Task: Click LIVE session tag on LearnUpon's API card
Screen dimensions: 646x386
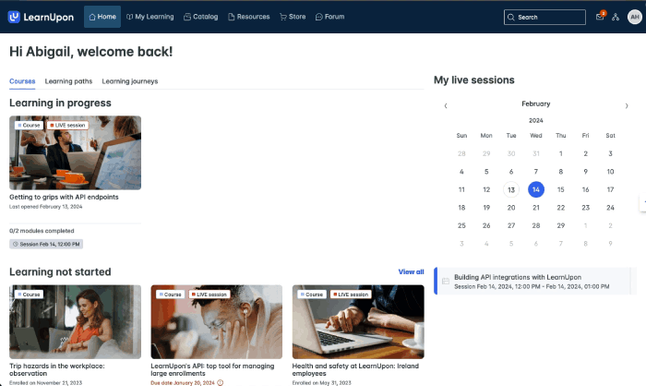Action: click(209, 295)
